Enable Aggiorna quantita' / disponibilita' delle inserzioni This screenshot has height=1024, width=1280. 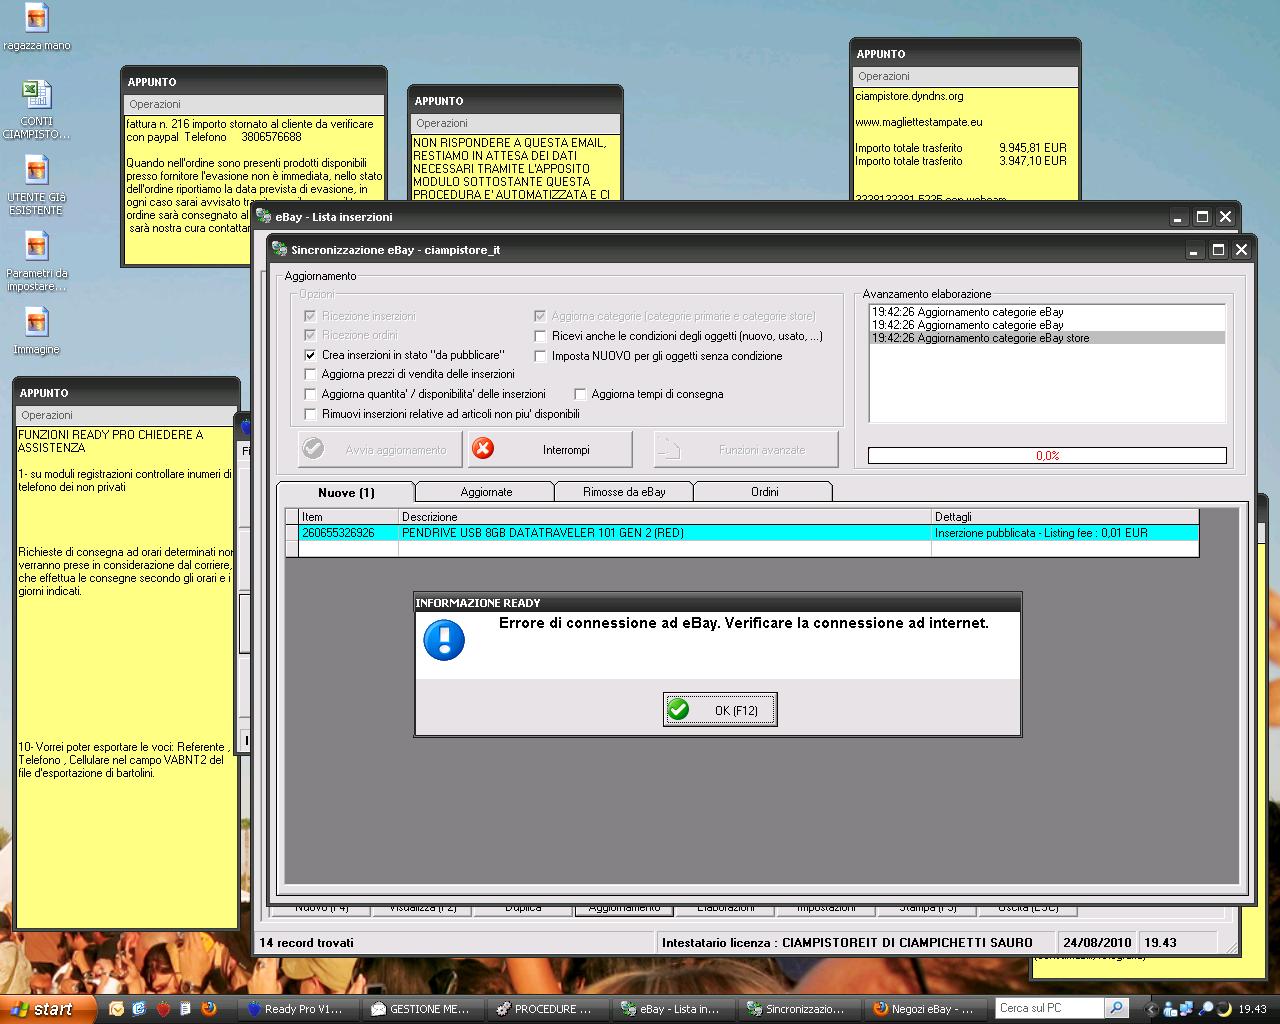coord(310,394)
